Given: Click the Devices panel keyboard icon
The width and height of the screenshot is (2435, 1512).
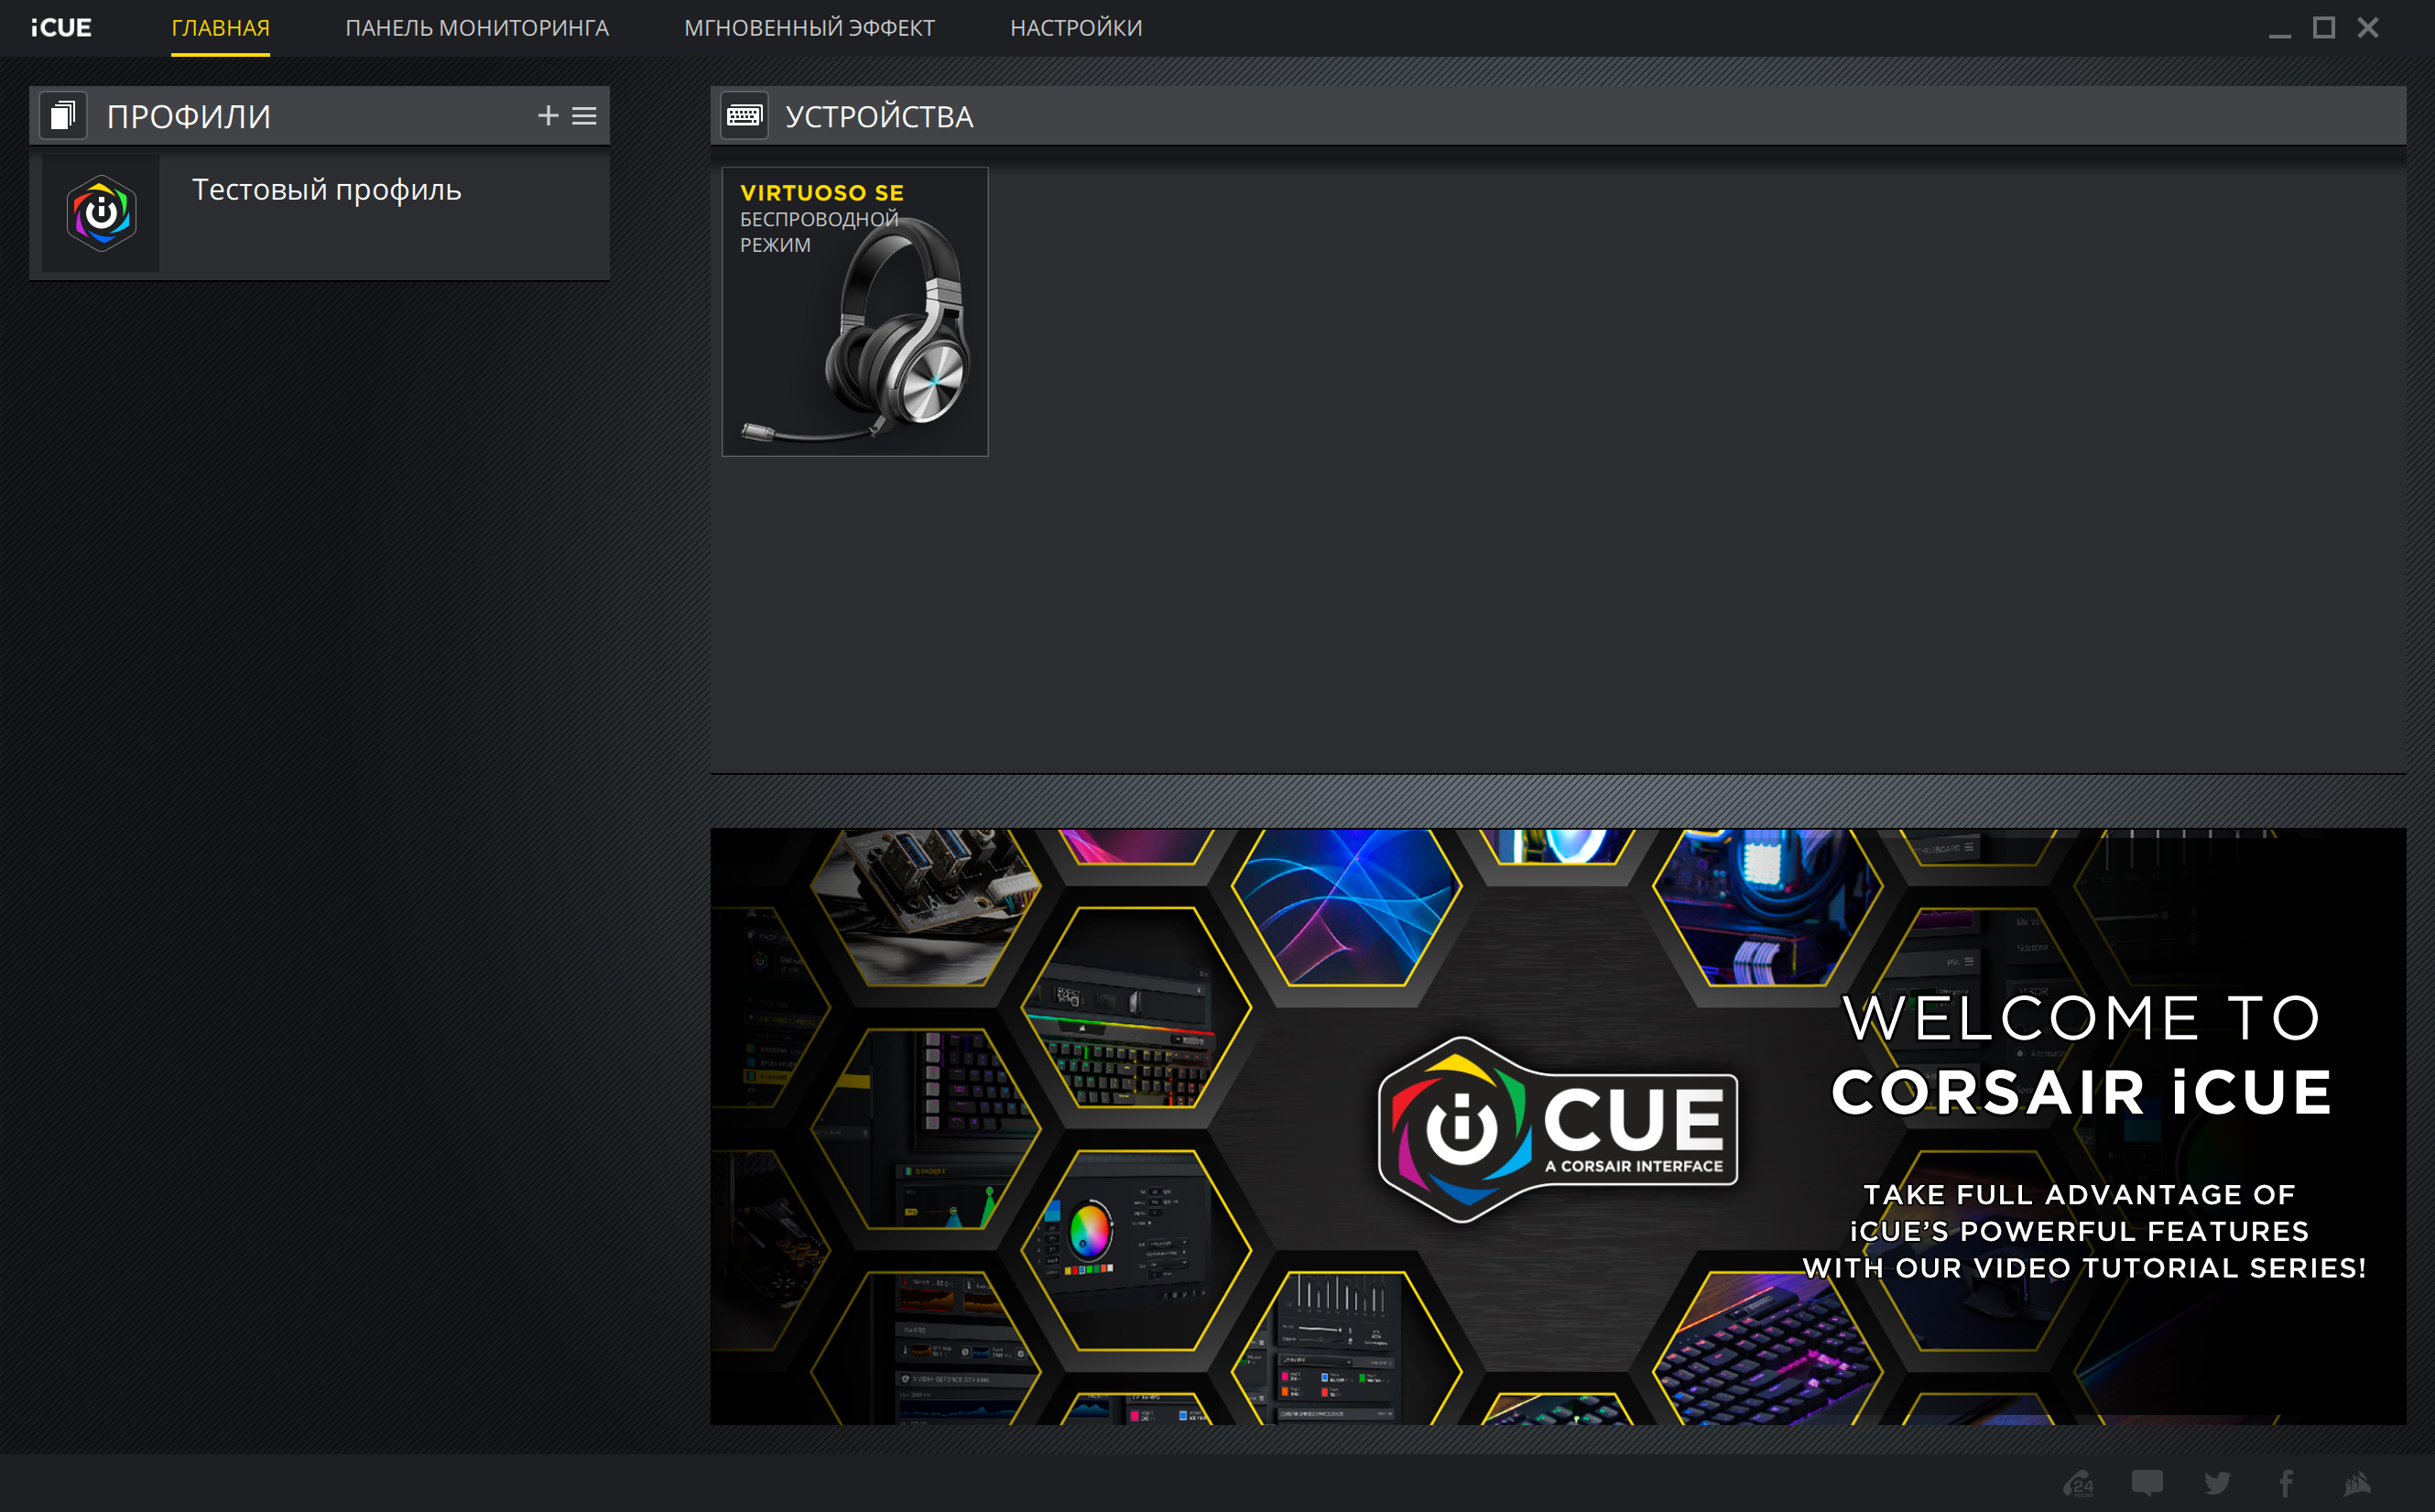Looking at the screenshot, I should coord(744,116).
